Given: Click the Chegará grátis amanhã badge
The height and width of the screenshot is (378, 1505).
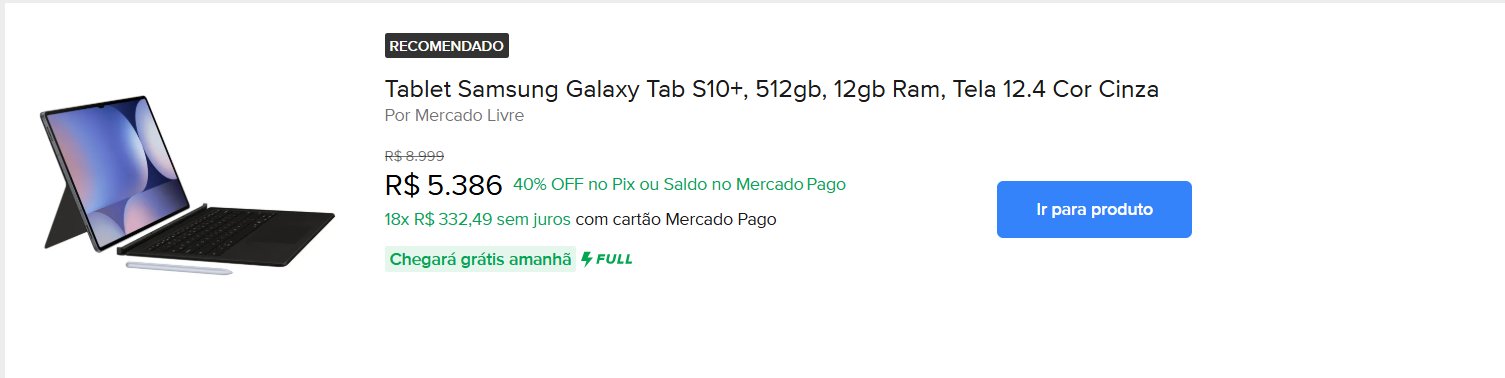Looking at the screenshot, I should pos(481,260).
